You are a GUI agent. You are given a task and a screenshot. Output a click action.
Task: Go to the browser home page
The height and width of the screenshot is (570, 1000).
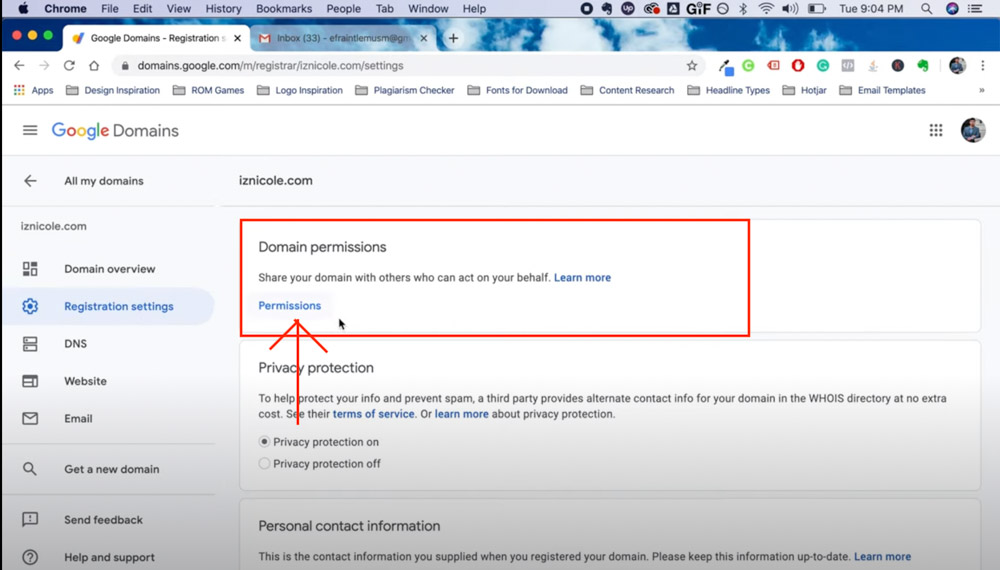click(x=94, y=66)
